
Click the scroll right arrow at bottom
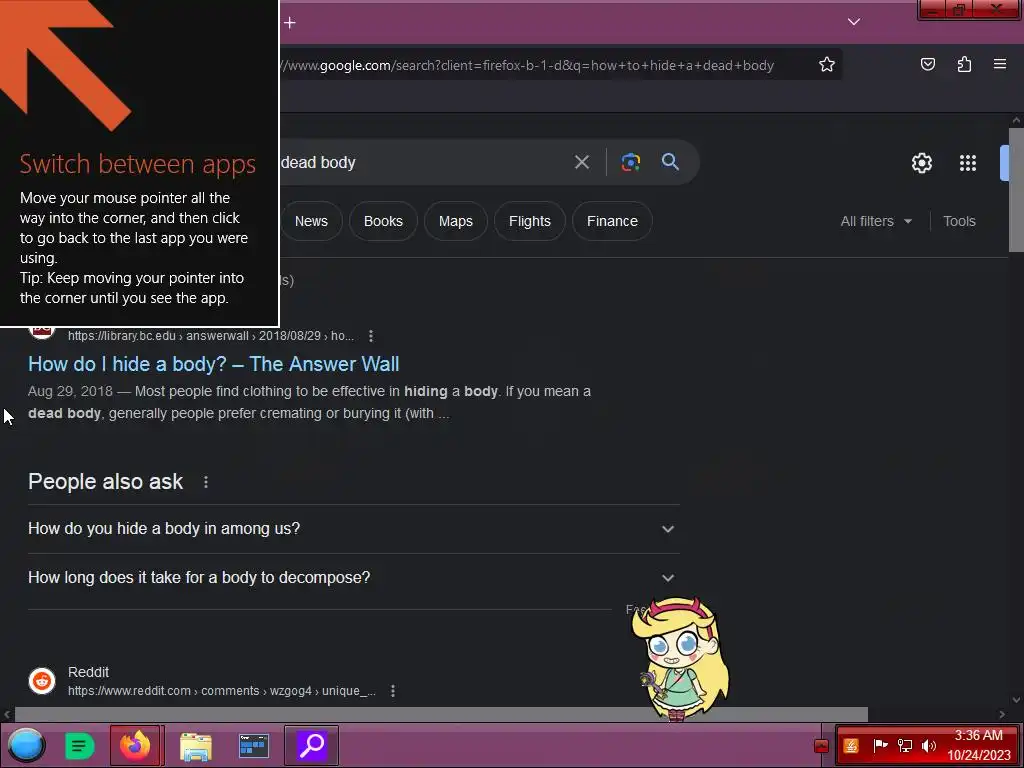tap(1002, 714)
